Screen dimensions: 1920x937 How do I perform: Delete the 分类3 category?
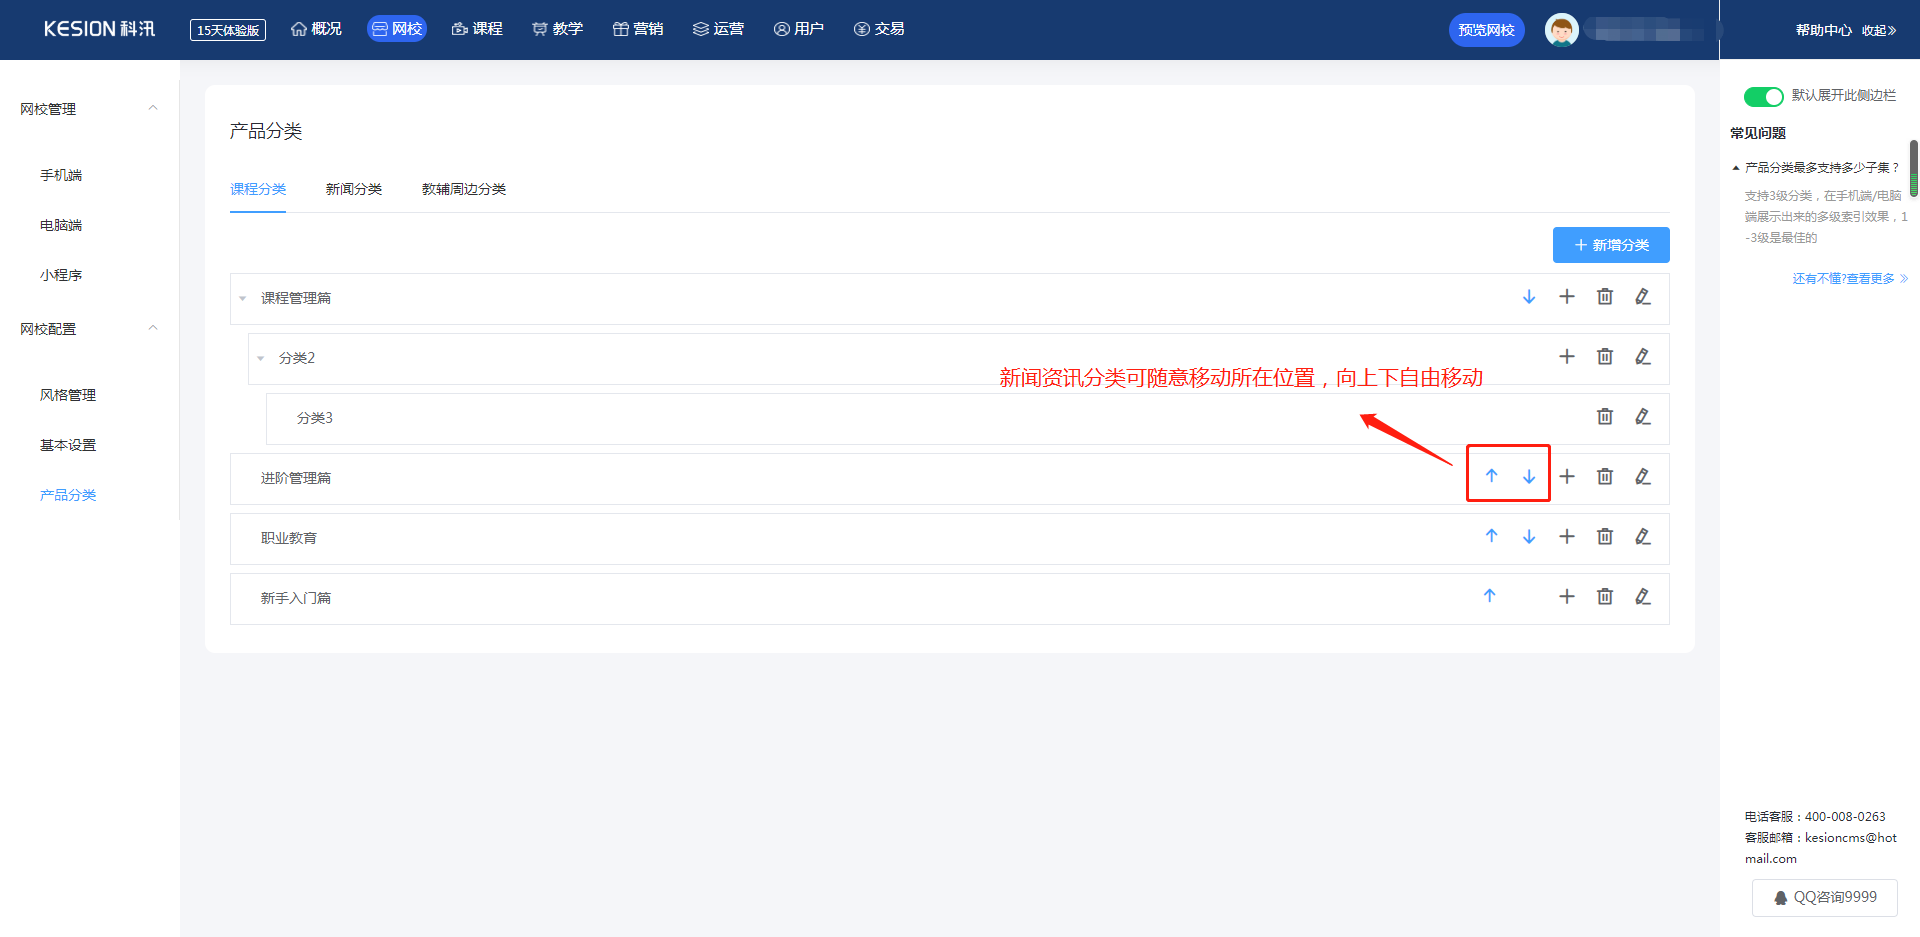coord(1604,417)
